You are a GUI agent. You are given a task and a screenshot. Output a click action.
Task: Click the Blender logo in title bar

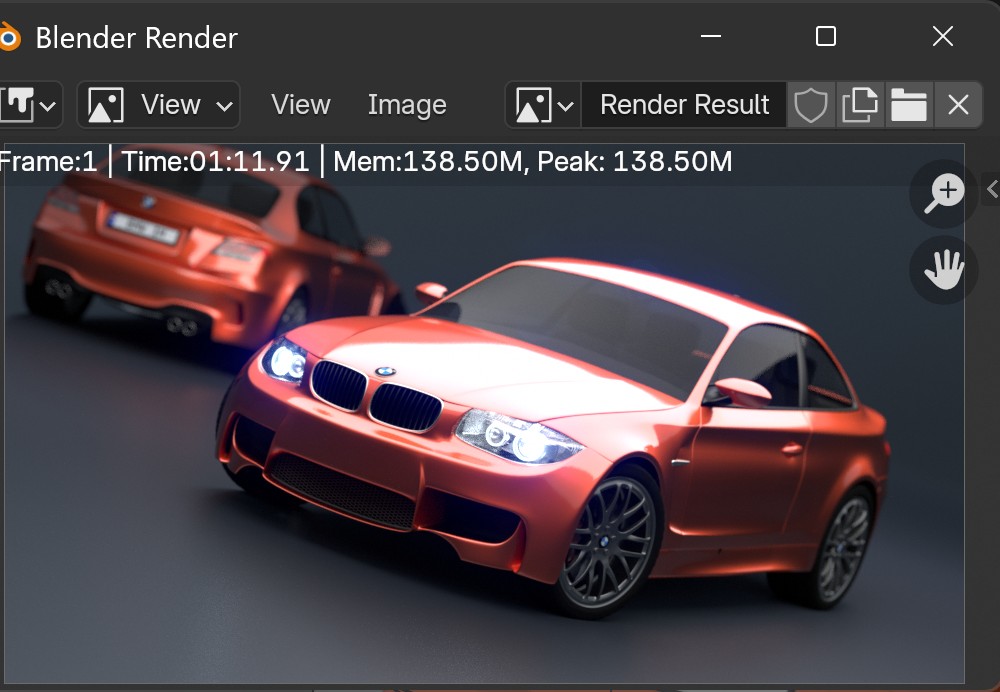coord(9,38)
